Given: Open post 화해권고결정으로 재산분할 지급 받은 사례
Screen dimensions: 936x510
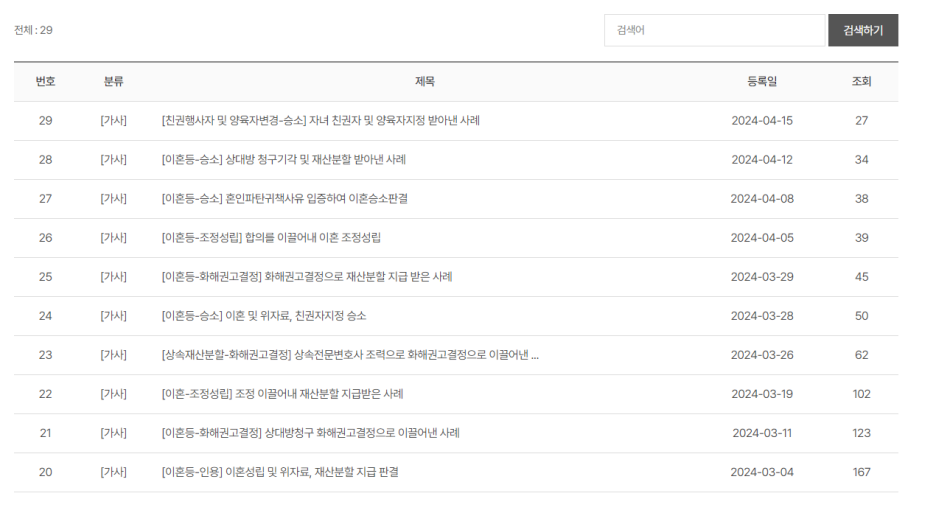Looking at the screenshot, I should point(307,276).
